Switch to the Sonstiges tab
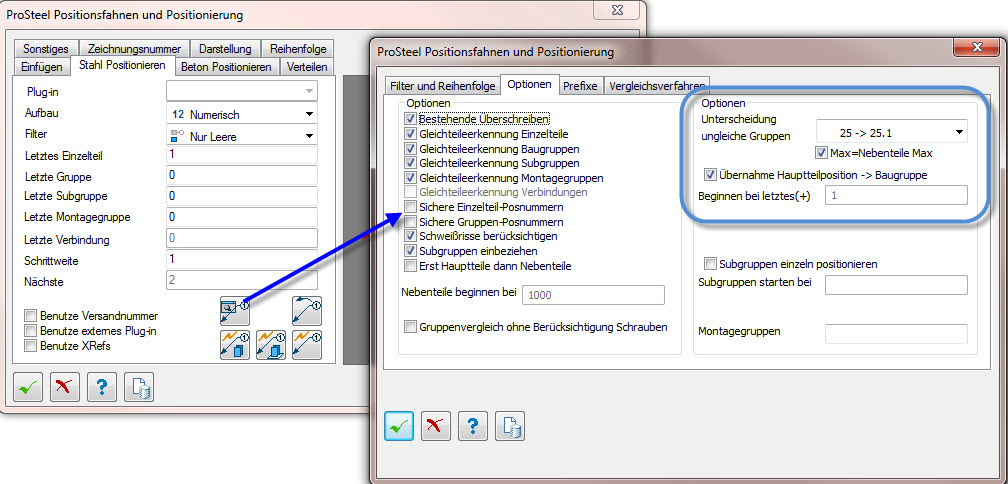The width and height of the screenshot is (1008, 484). click(46, 49)
